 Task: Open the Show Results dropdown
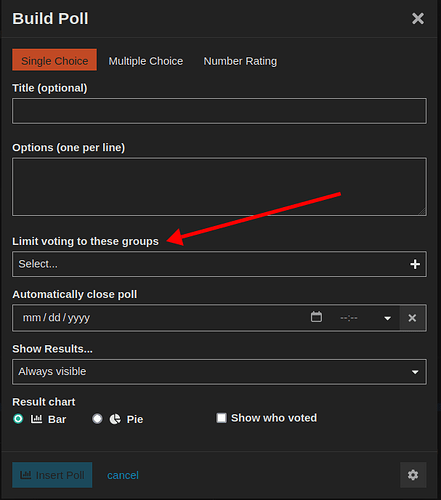219,372
